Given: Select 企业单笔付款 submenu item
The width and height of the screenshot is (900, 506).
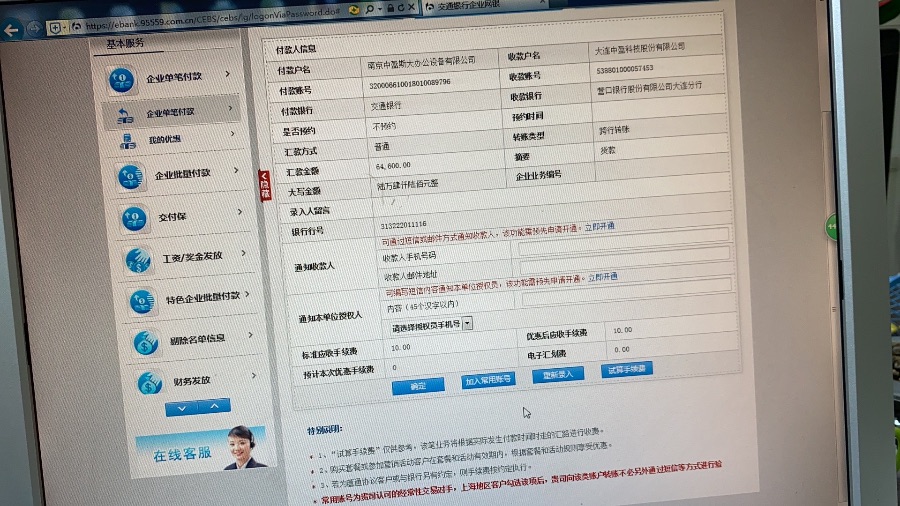Looking at the screenshot, I should [170, 113].
